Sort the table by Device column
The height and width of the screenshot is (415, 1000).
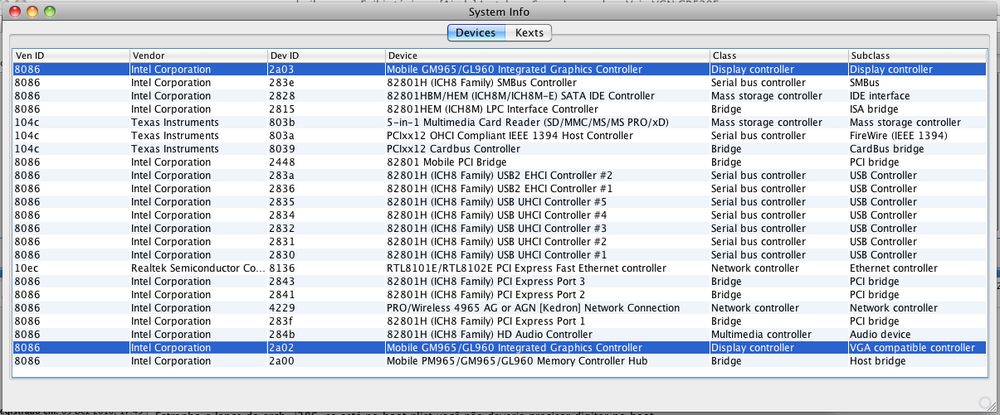coord(546,56)
